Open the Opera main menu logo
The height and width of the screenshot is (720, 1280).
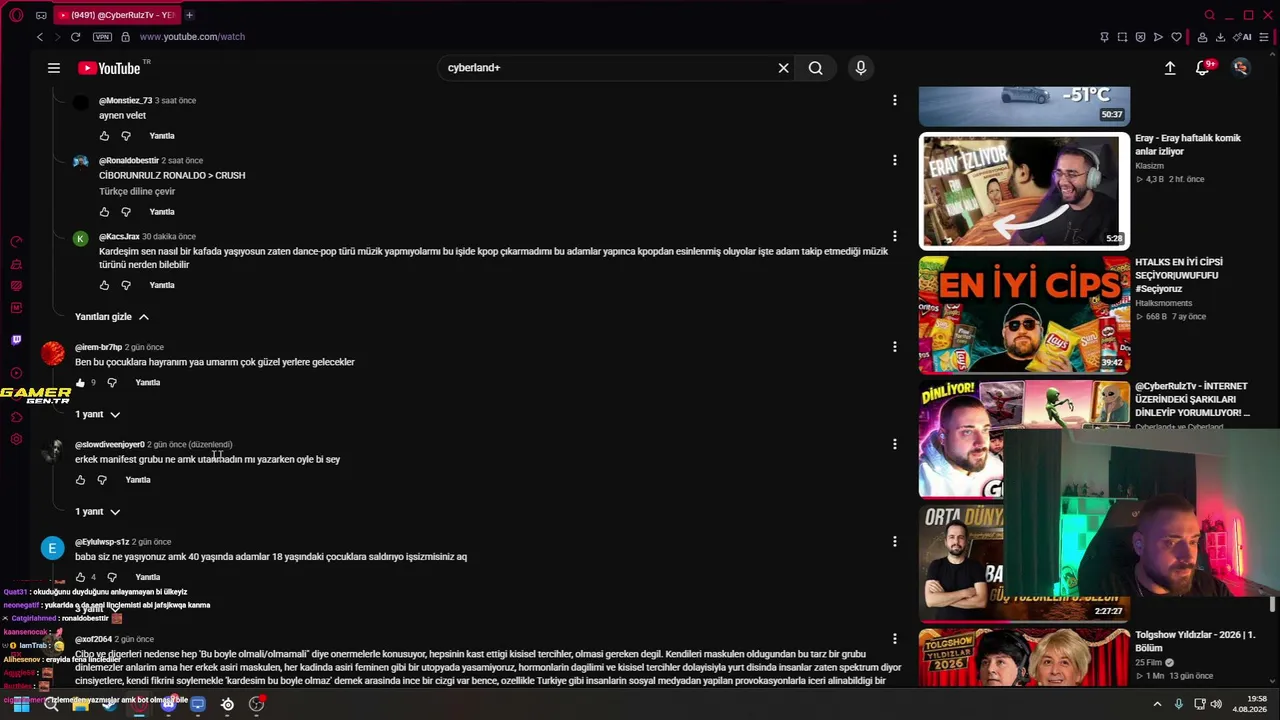tap(16, 15)
